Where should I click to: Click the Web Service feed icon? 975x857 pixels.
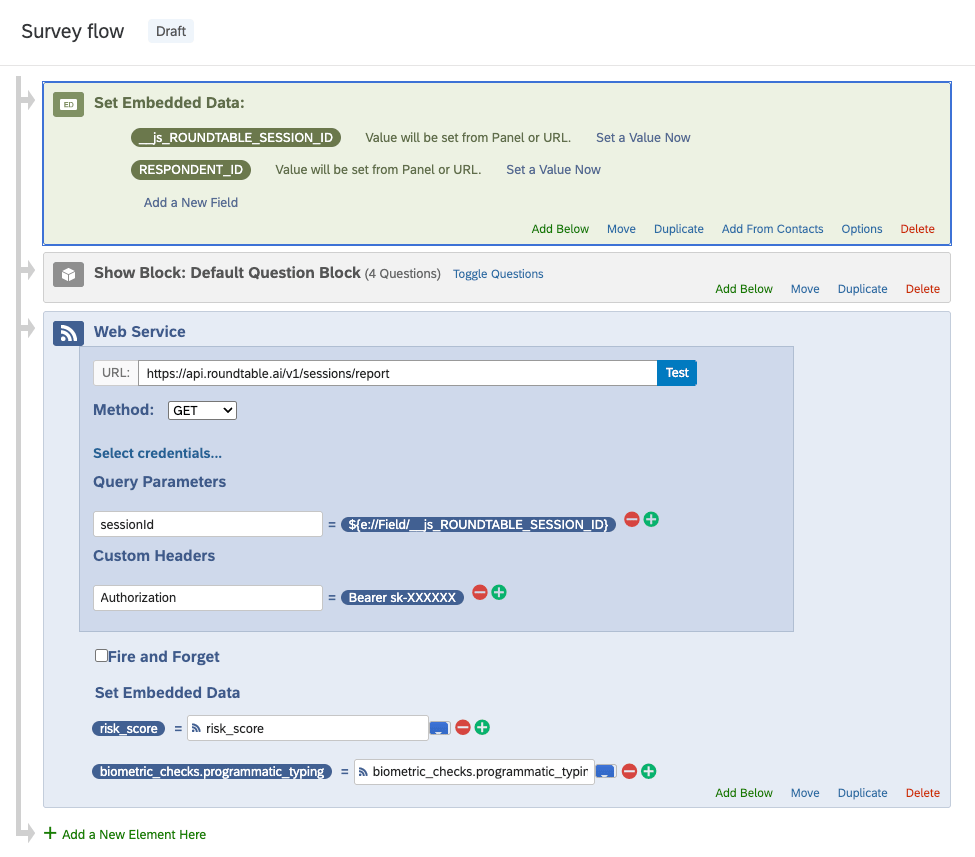[x=68, y=333]
